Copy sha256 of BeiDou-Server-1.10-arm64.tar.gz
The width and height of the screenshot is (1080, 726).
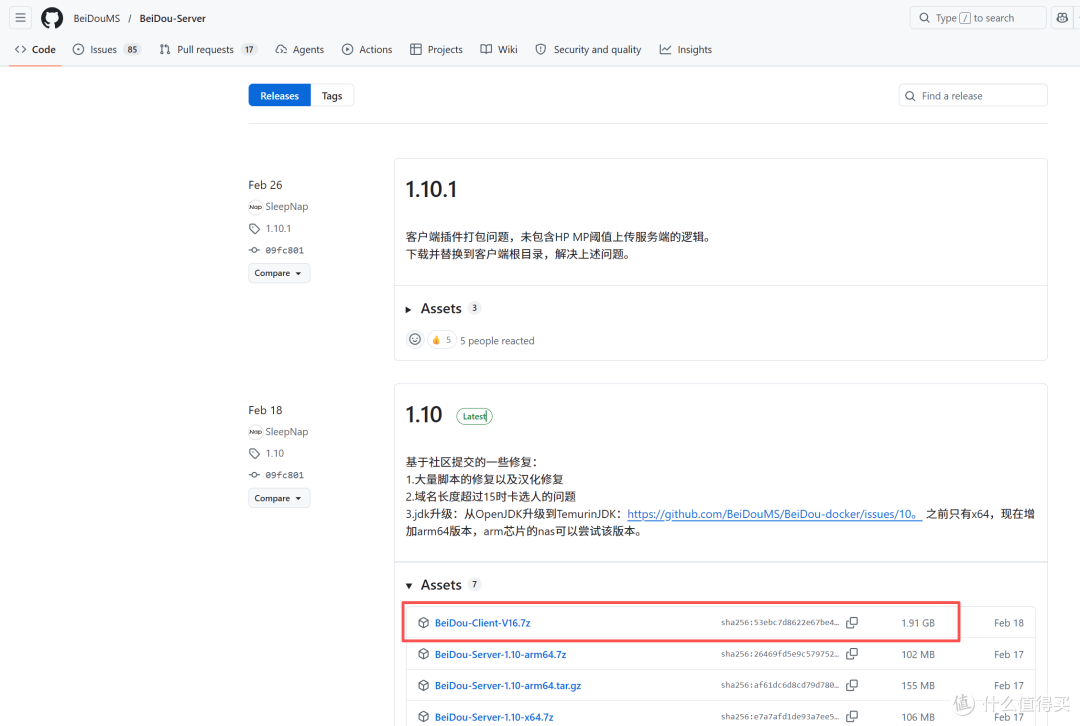point(852,685)
